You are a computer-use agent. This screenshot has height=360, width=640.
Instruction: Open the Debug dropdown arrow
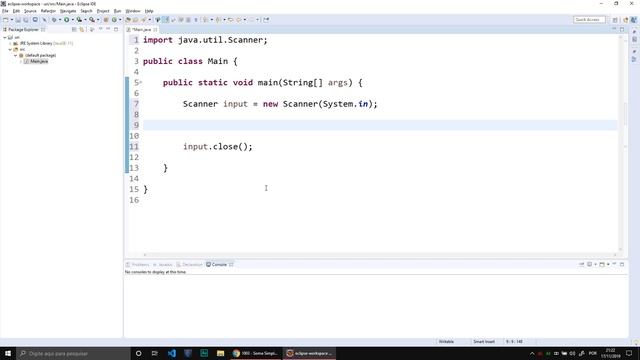click(60, 20)
